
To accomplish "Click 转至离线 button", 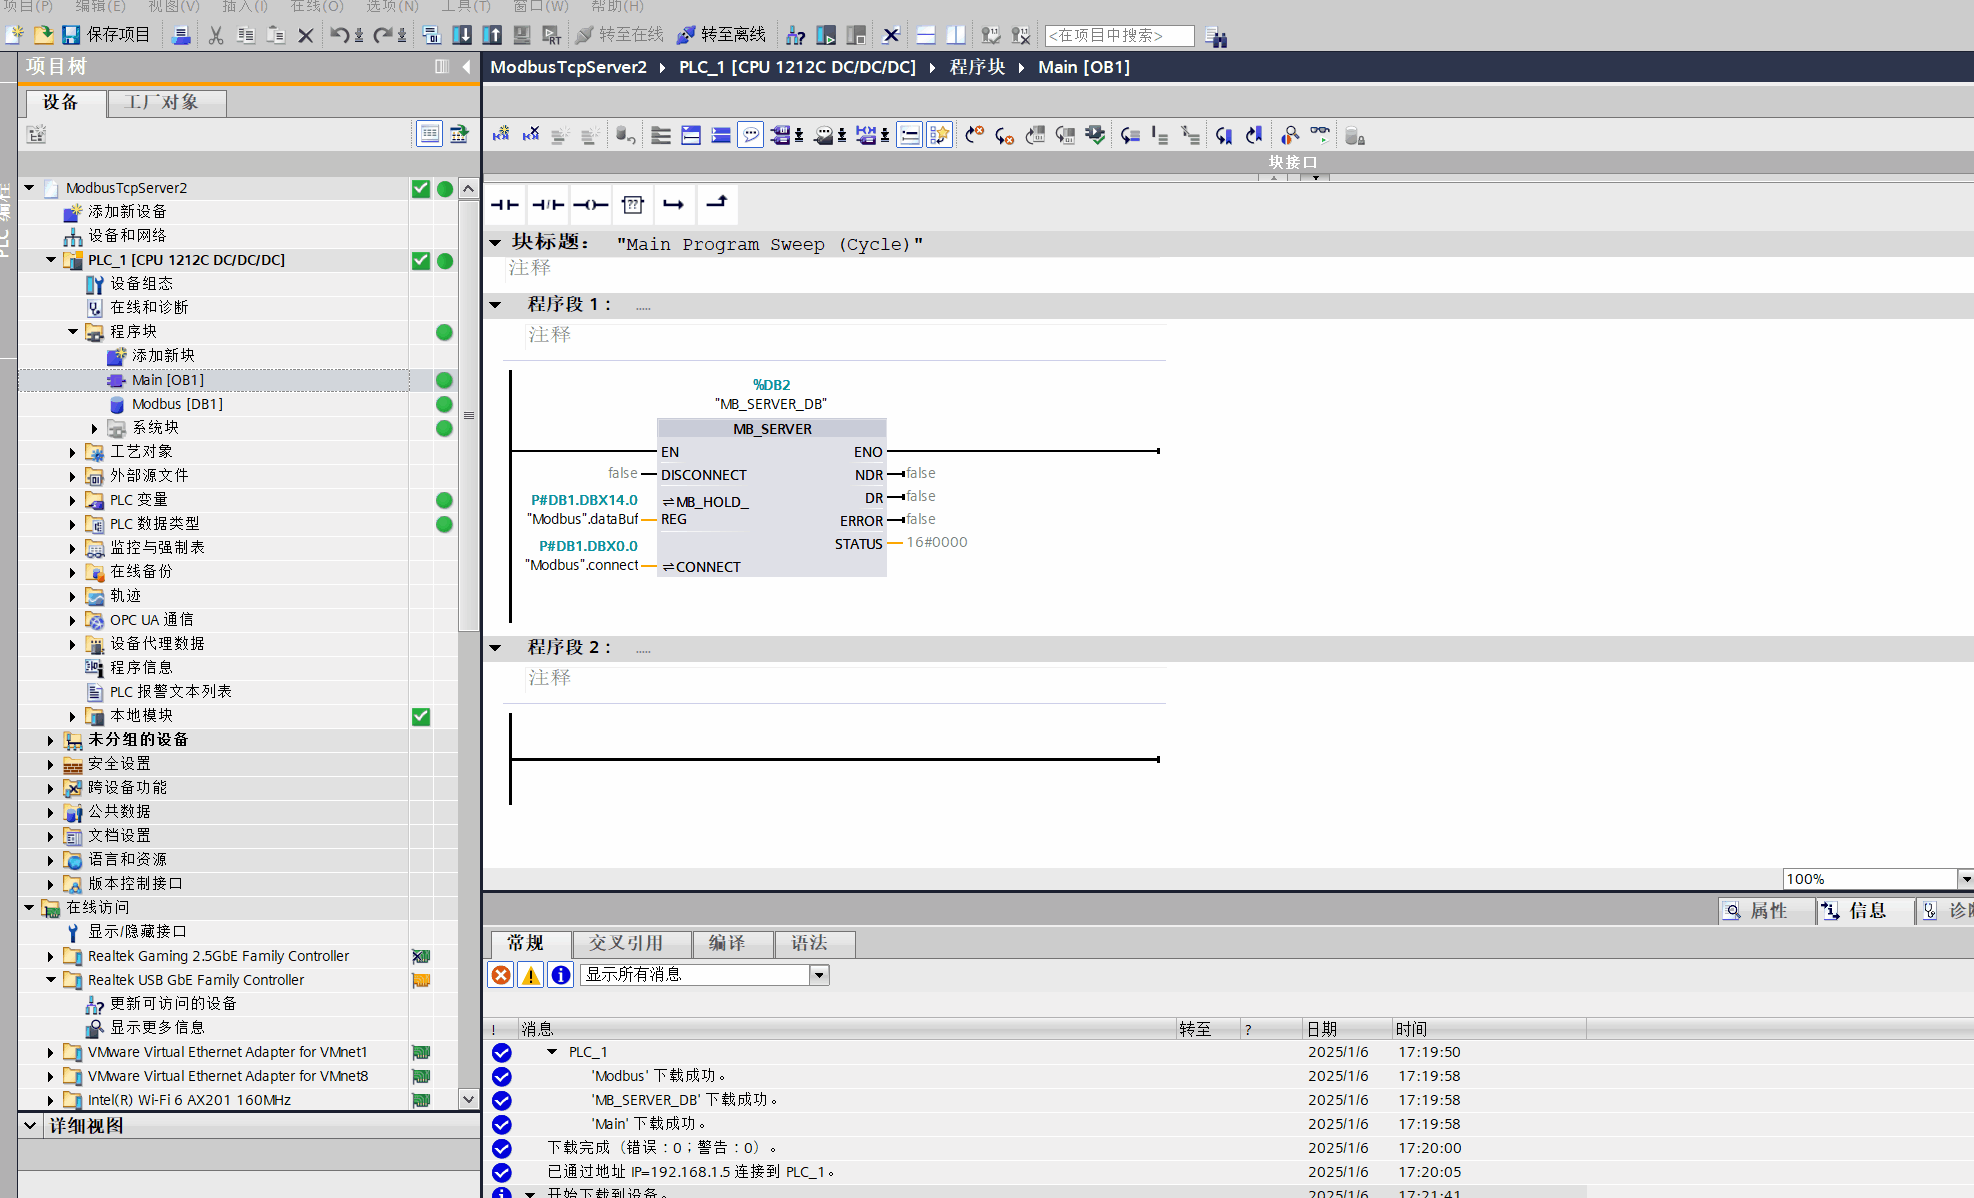I will coord(721,35).
